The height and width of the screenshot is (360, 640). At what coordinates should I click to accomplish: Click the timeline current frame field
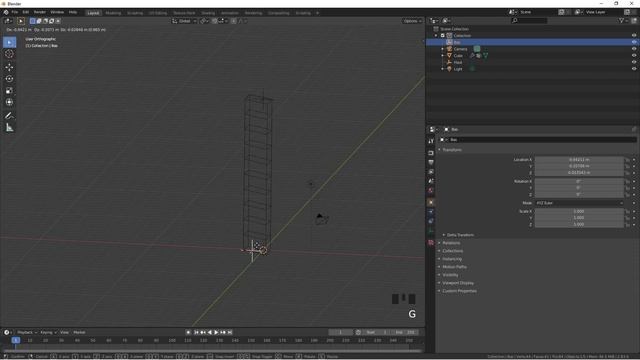click(x=340, y=333)
